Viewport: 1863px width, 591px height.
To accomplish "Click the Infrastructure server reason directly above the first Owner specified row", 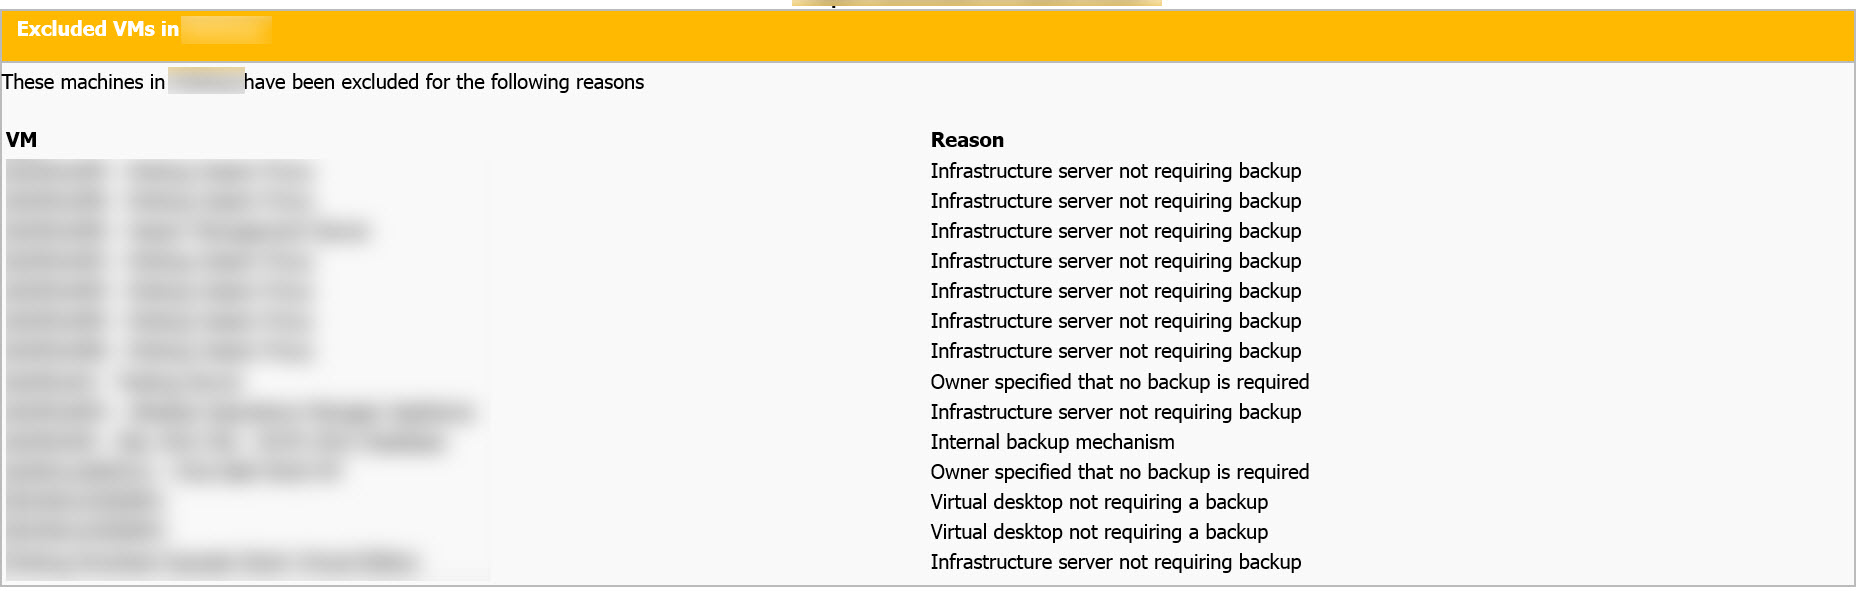I will (x=1115, y=351).
